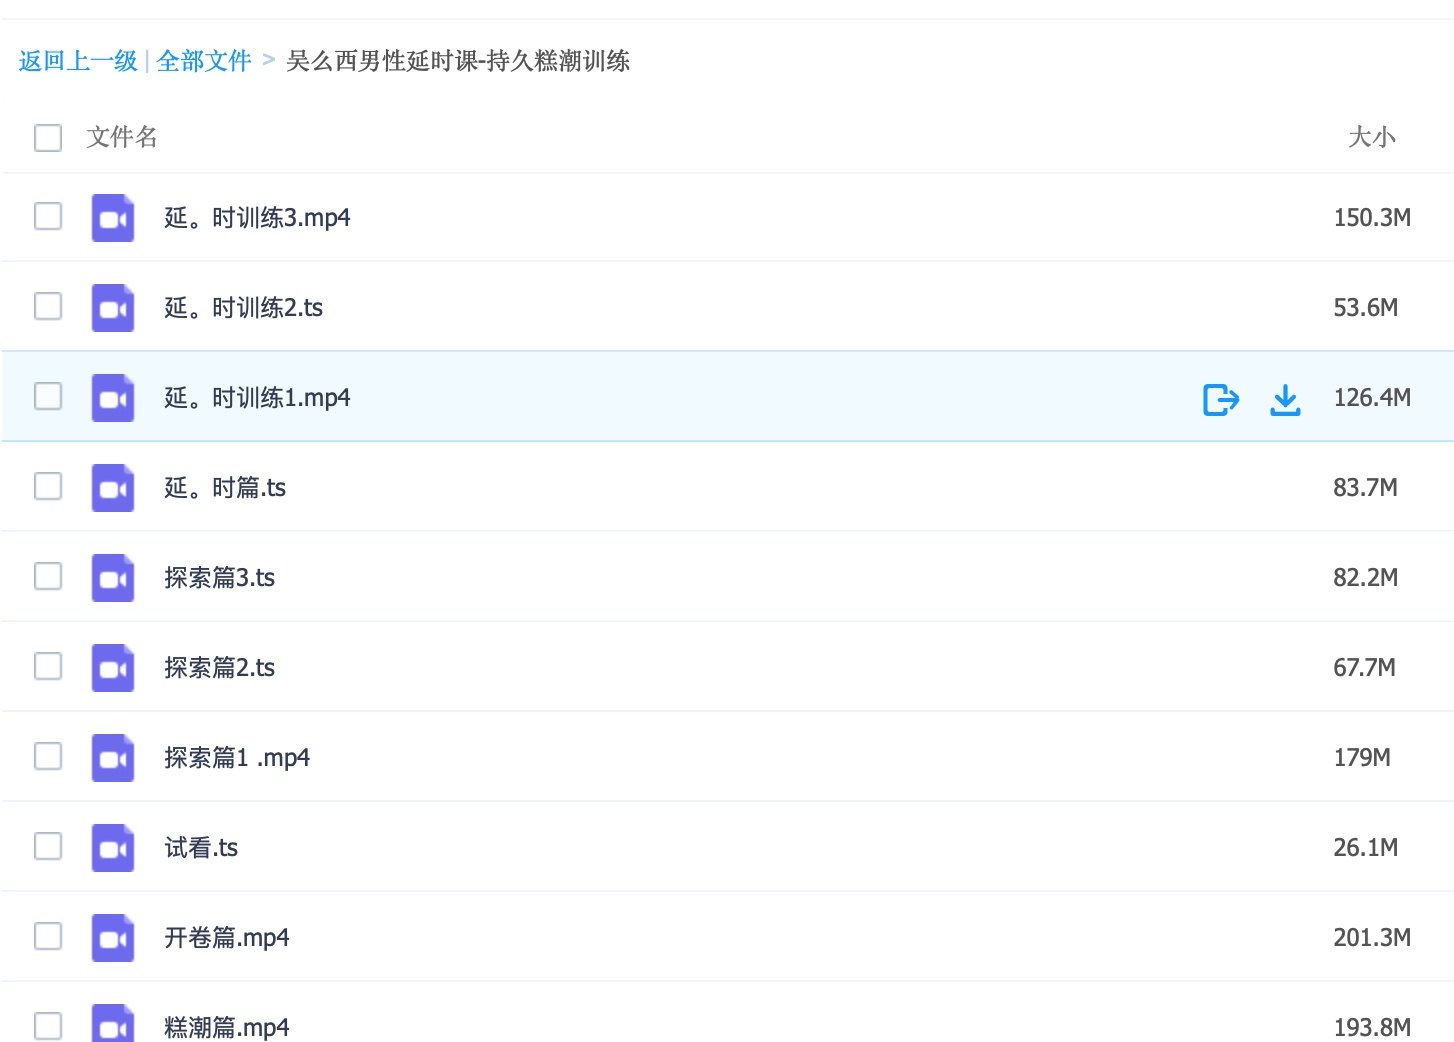The width and height of the screenshot is (1454, 1042).
Task: Click the 53.6M size value
Action: (1365, 308)
